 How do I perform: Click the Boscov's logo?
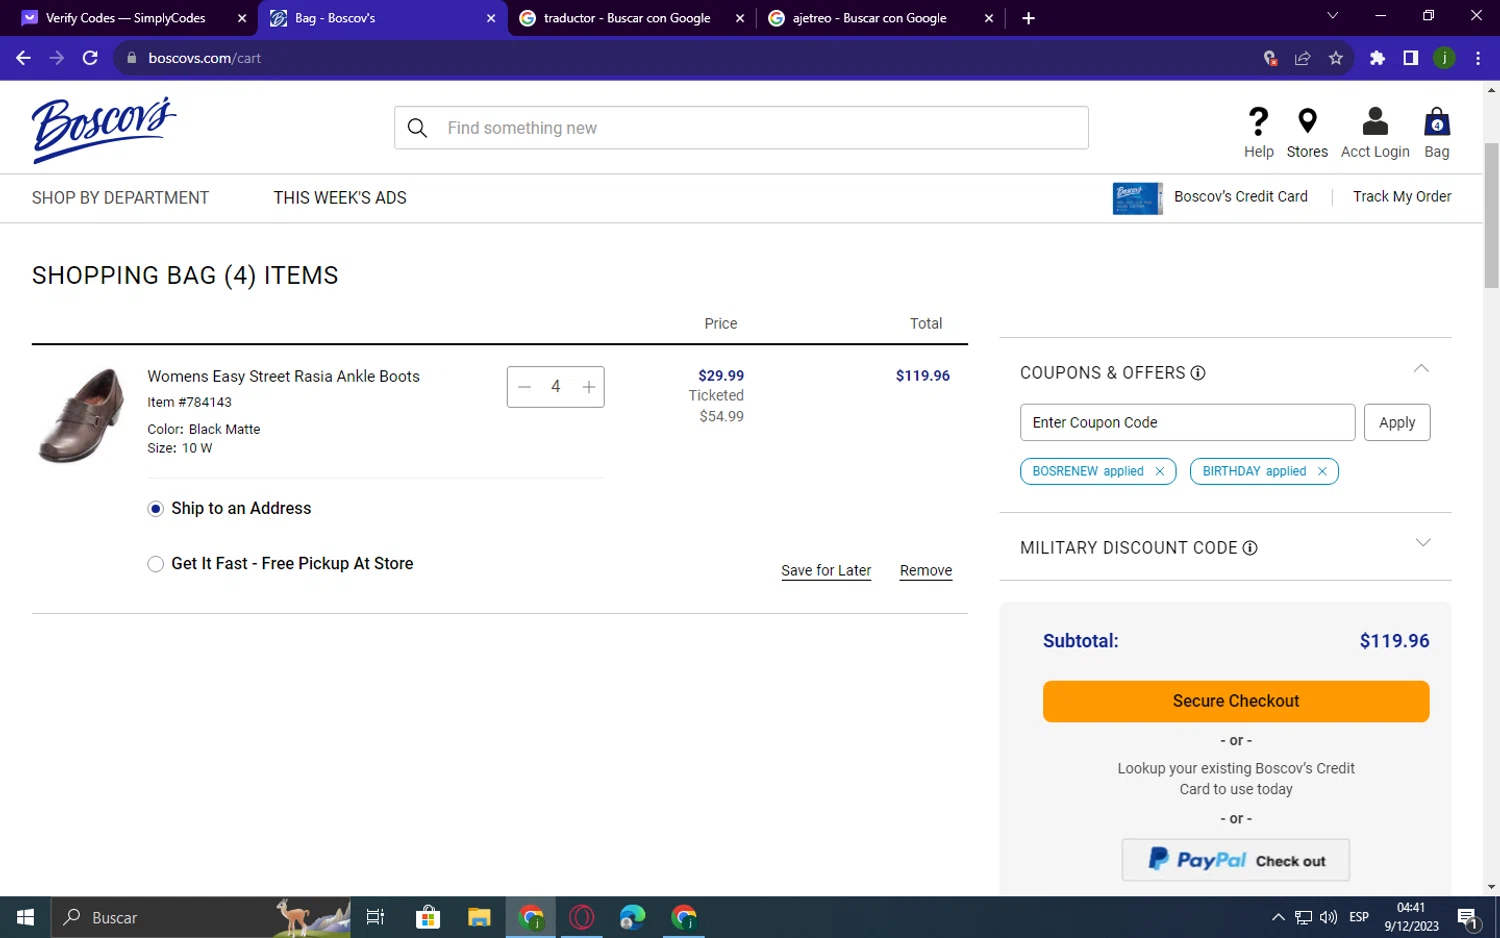(104, 129)
